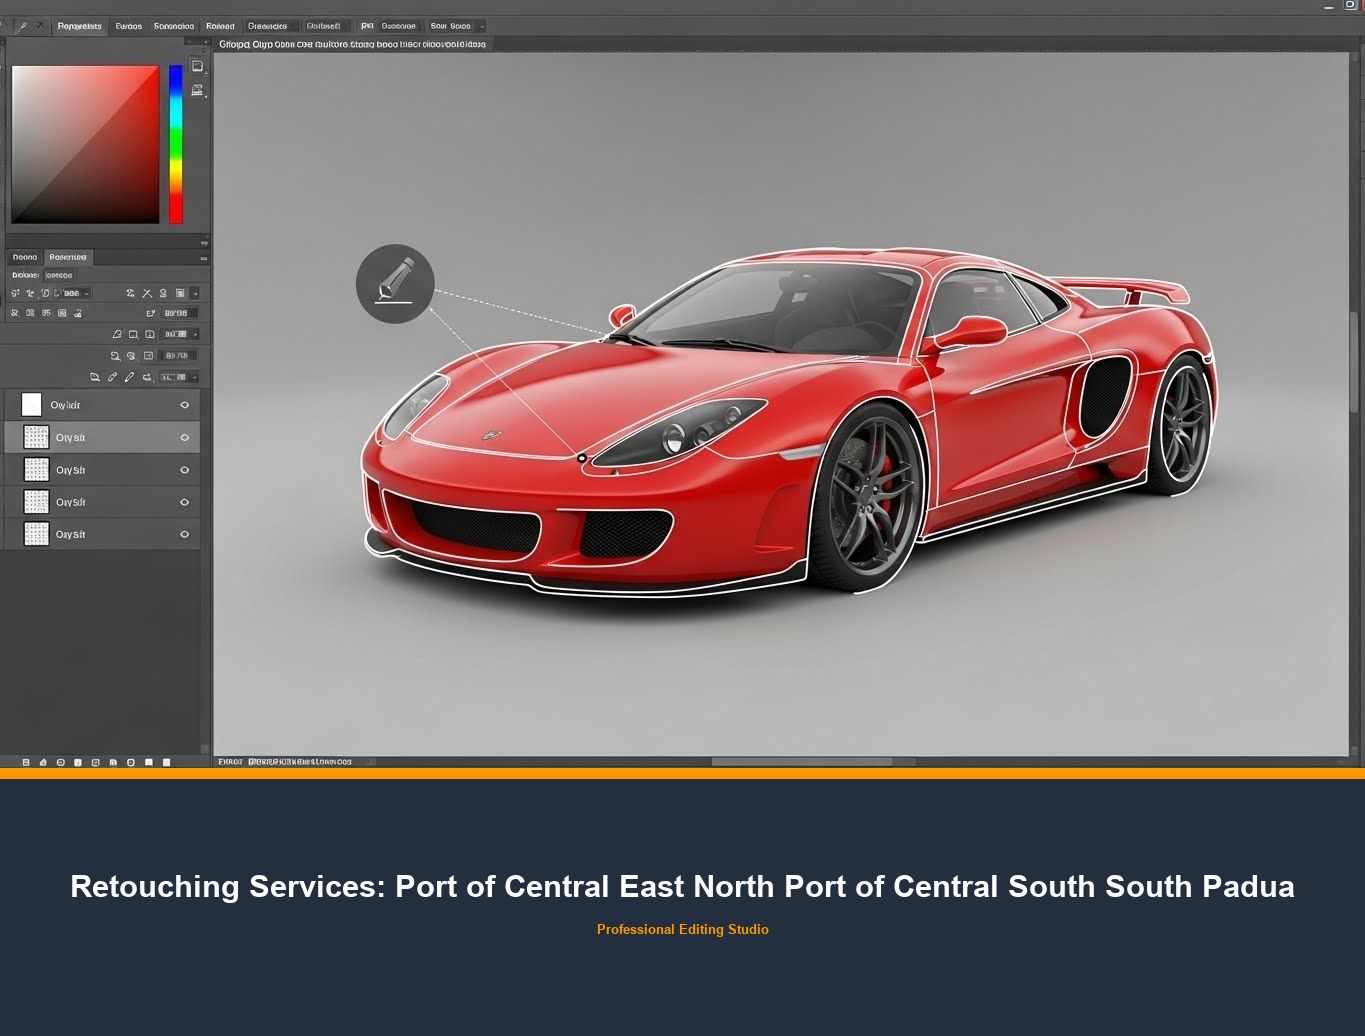The width and height of the screenshot is (1365, 1036).
Task: Toggle visibility of the highlighted 'Oiy Sft' layer
Action: (x=184, y=438)
